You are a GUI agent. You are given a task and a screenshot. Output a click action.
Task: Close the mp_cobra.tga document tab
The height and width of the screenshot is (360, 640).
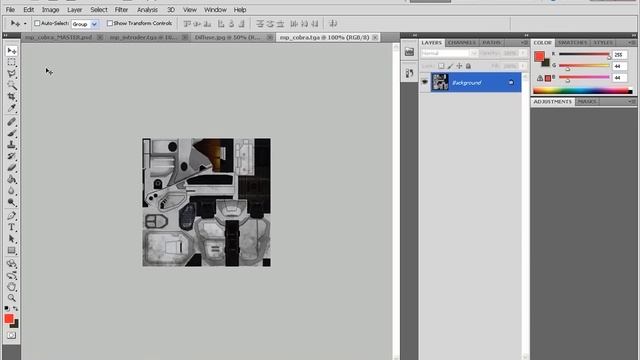(375, 37)
